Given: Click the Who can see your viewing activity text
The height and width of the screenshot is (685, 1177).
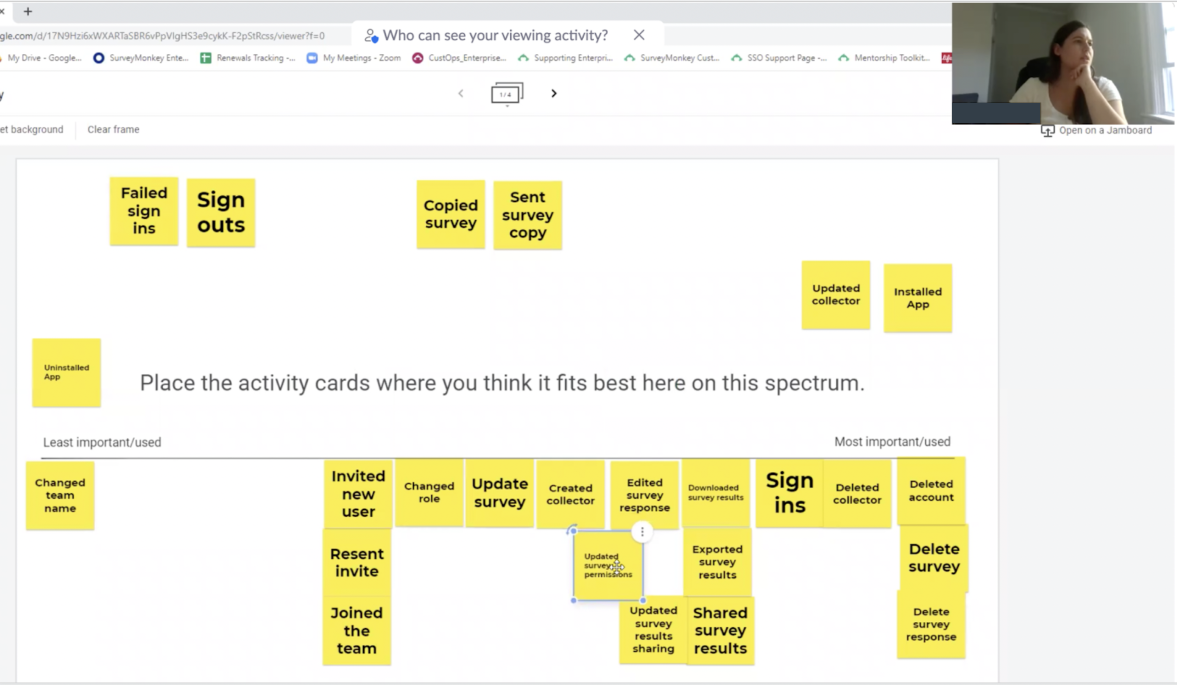Looking at the screenshot, I should click(x=495, y=35).
